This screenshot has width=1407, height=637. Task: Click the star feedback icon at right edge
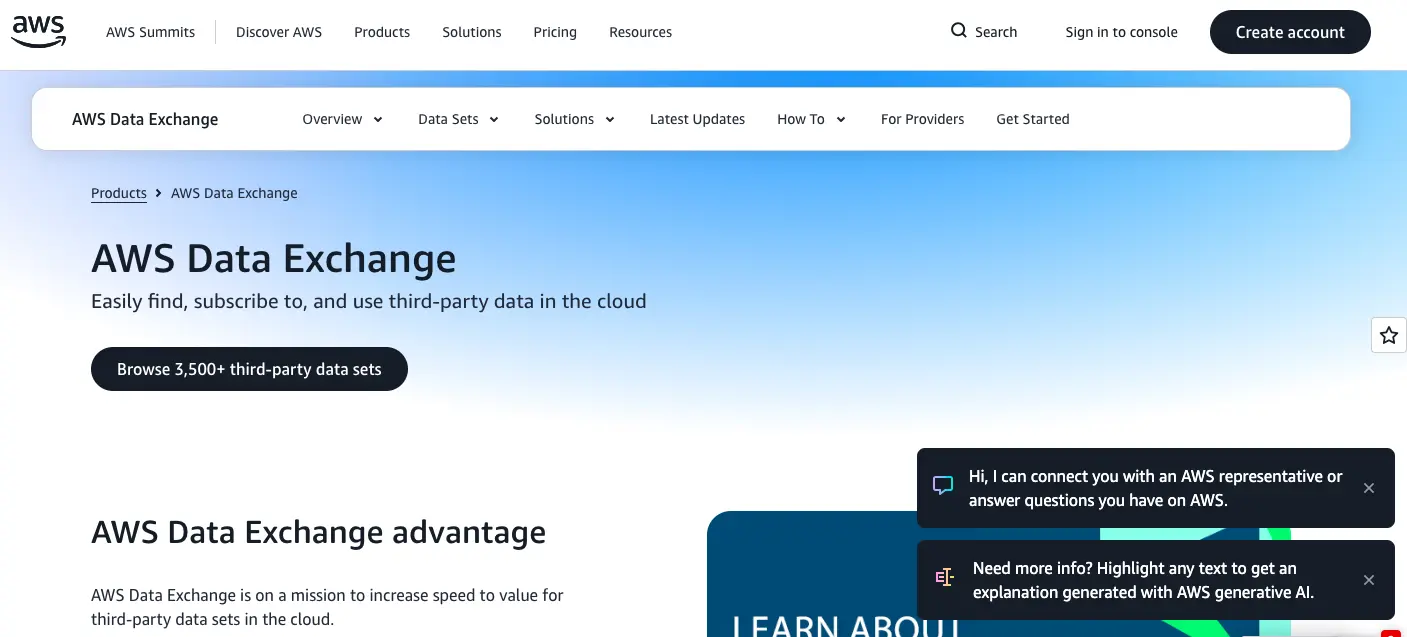click(x=1389, y=335)
